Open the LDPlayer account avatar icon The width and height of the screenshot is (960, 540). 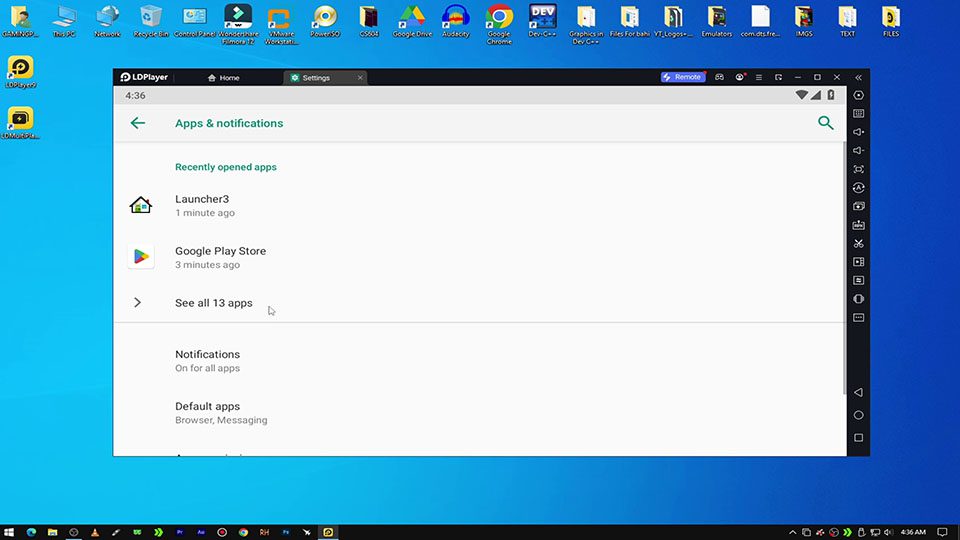tap(740, 77)
